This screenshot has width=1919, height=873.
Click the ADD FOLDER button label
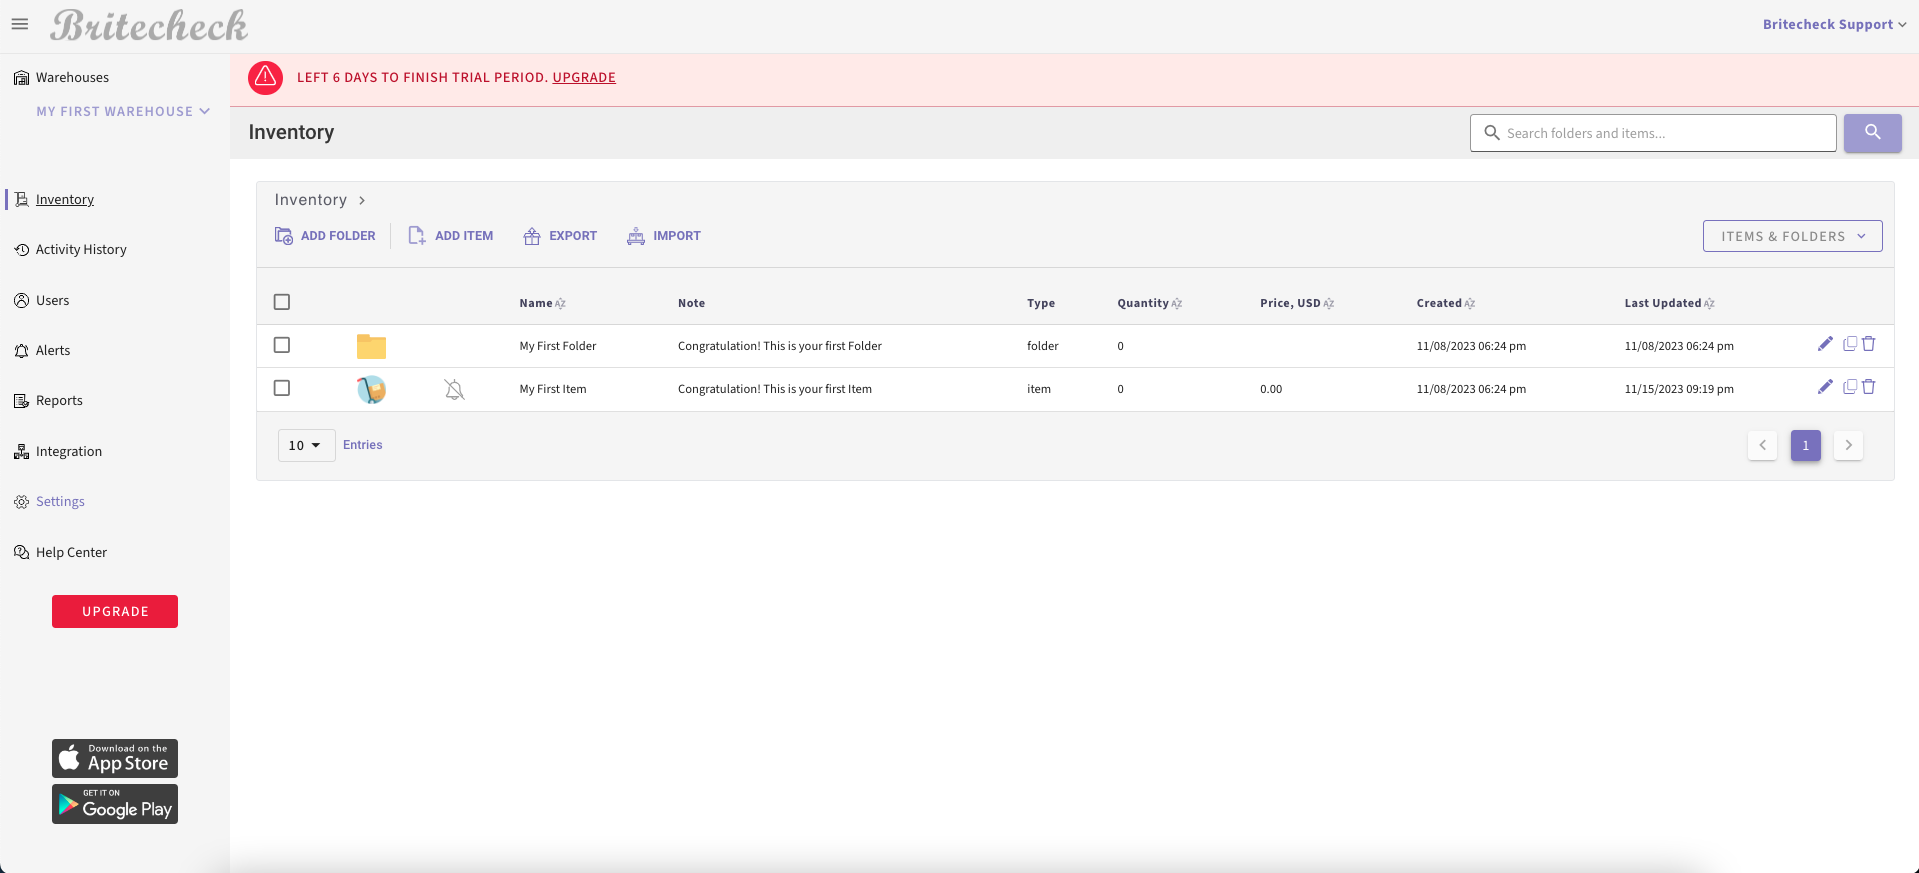point(338,236)
